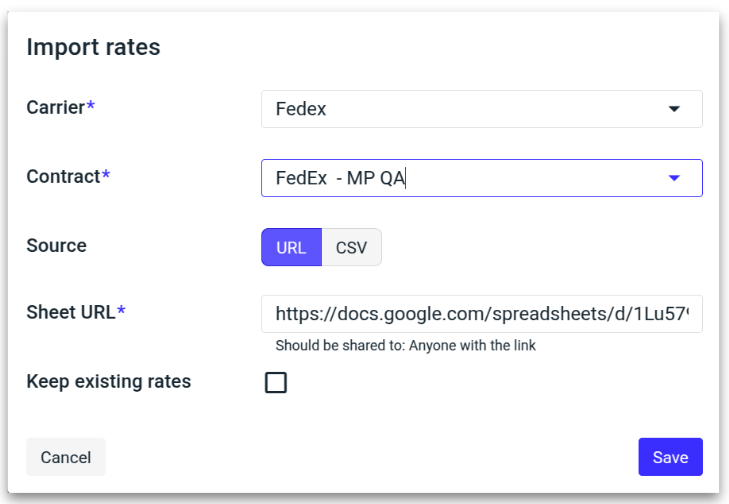Click the 'Keep existing rates' label text
The width and height of the screenshot is (729, 504).
[x=108, y=381]
